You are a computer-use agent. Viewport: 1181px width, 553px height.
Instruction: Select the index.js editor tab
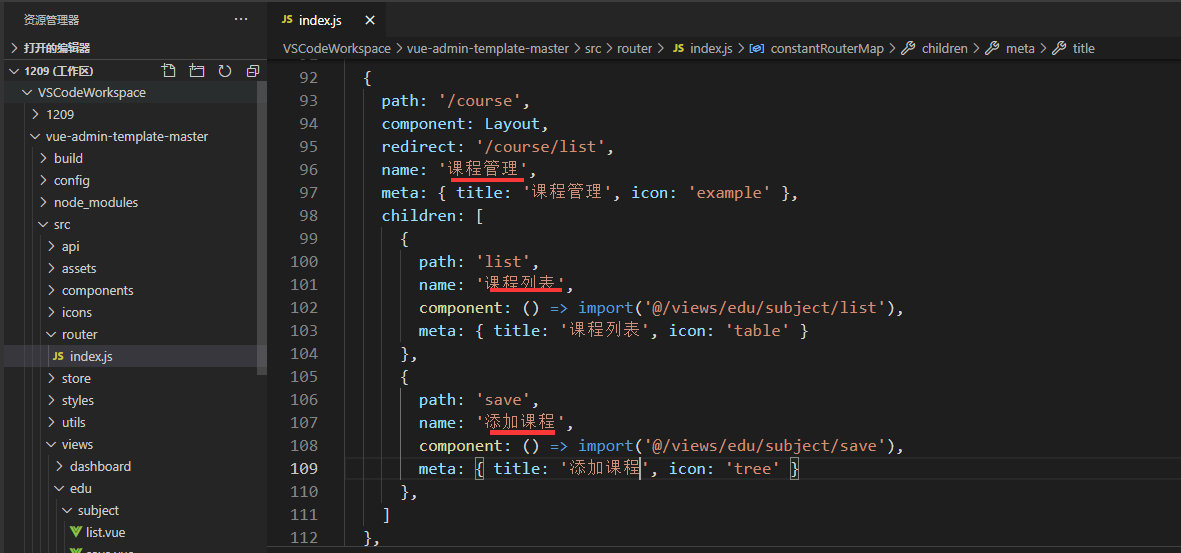[326, 20]
